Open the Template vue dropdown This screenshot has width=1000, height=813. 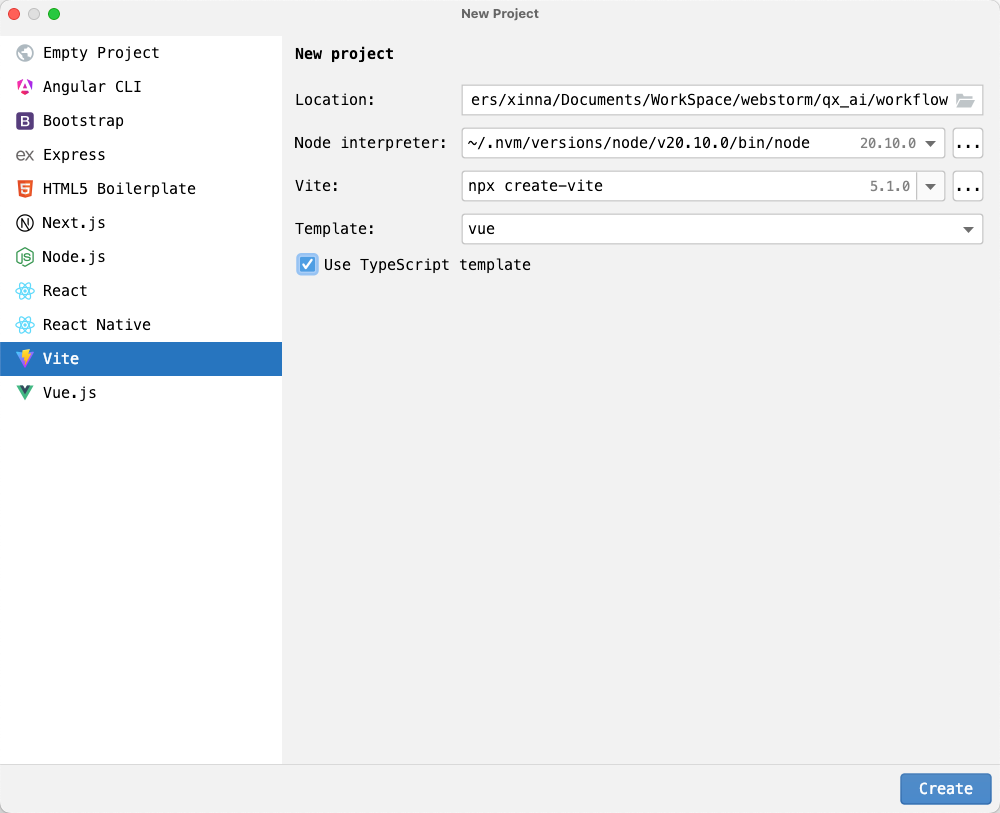pyautogui.click(x=722, y=229)
